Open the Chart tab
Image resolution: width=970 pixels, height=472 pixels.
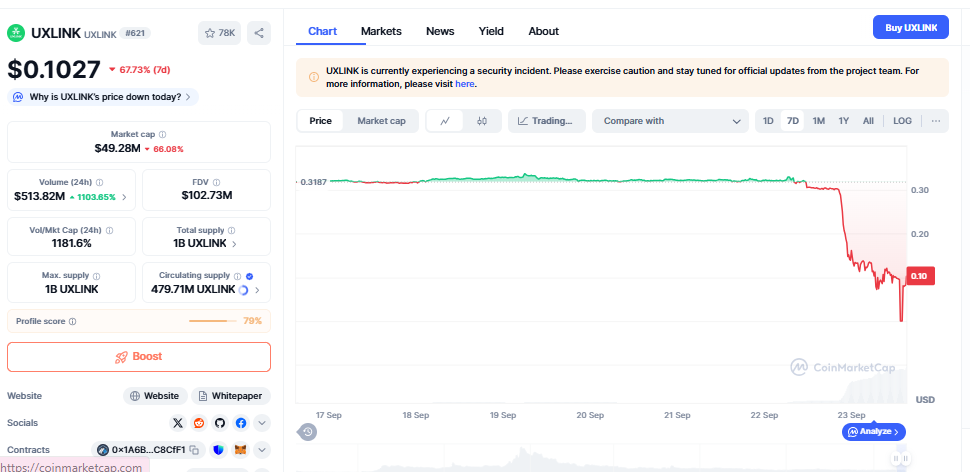point(322,31)
